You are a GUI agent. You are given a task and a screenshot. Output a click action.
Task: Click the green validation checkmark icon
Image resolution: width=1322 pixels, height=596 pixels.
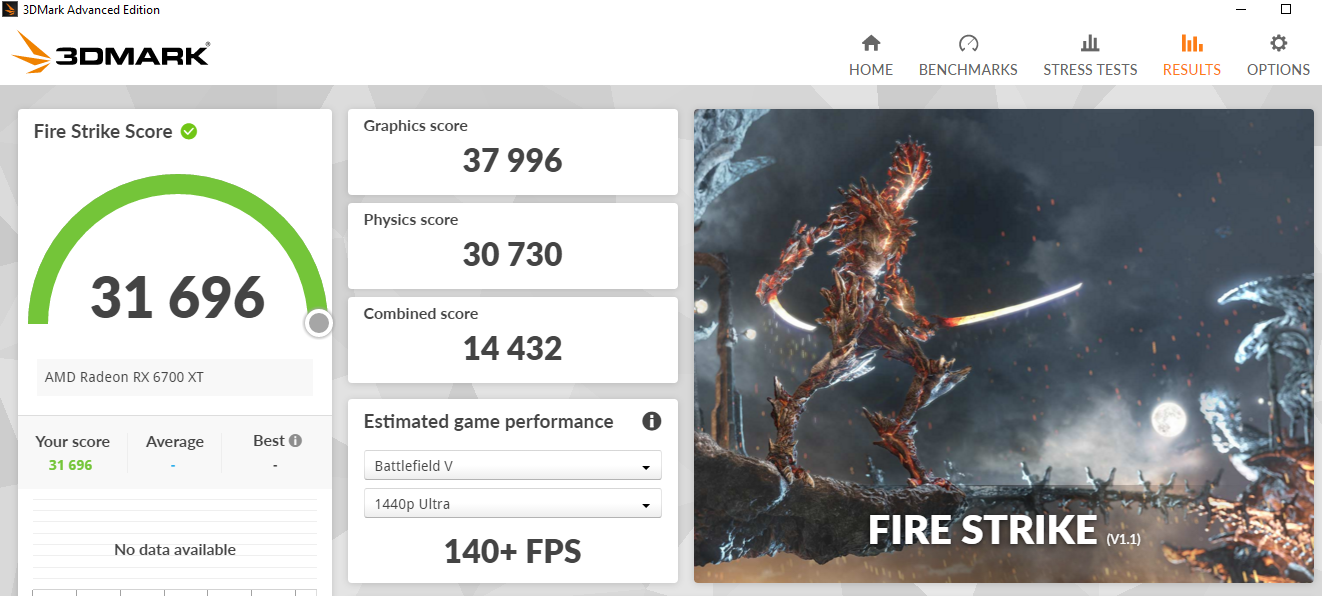point(189,131)
